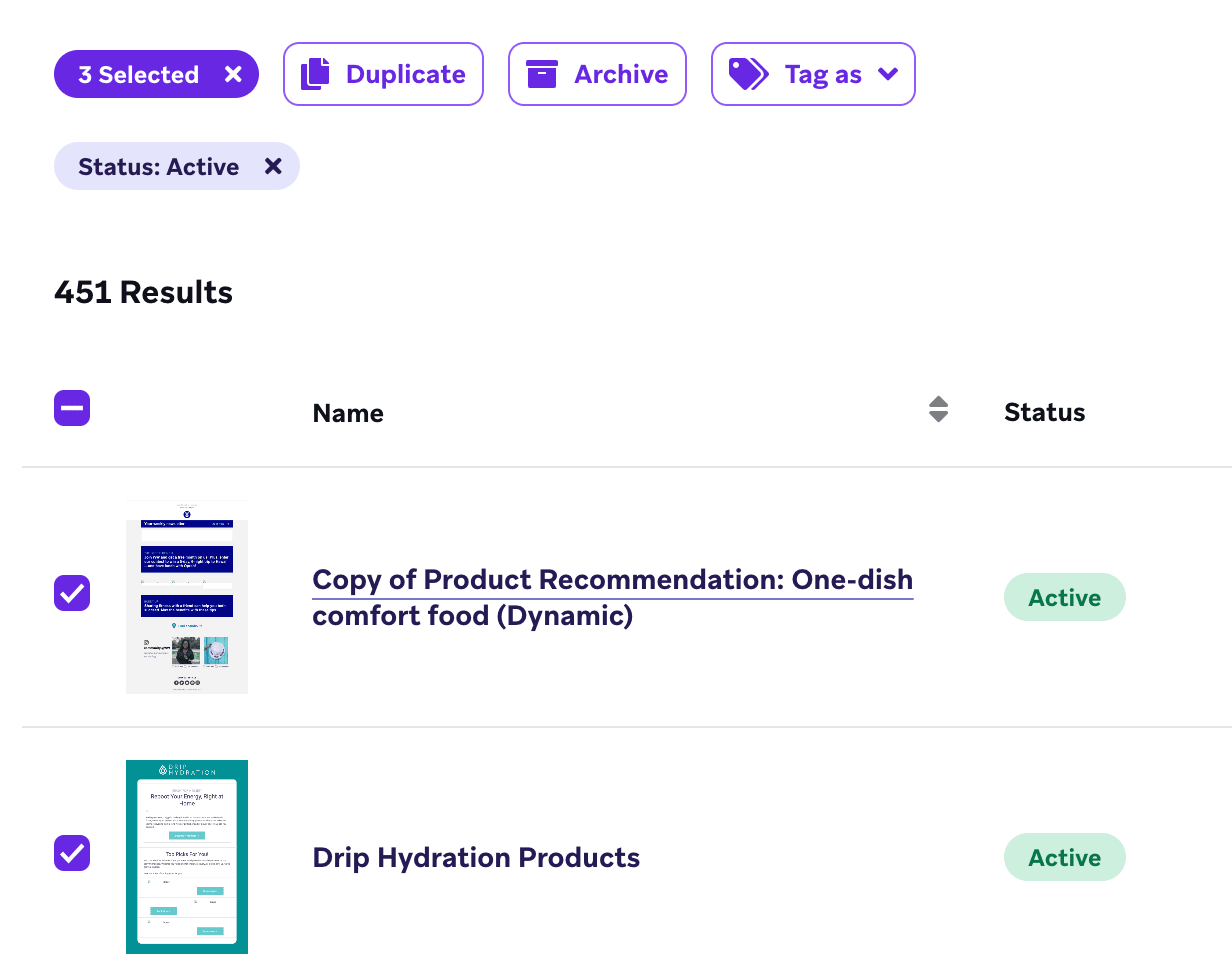
Task: Archive the selected templates
Action: point(597,74)
